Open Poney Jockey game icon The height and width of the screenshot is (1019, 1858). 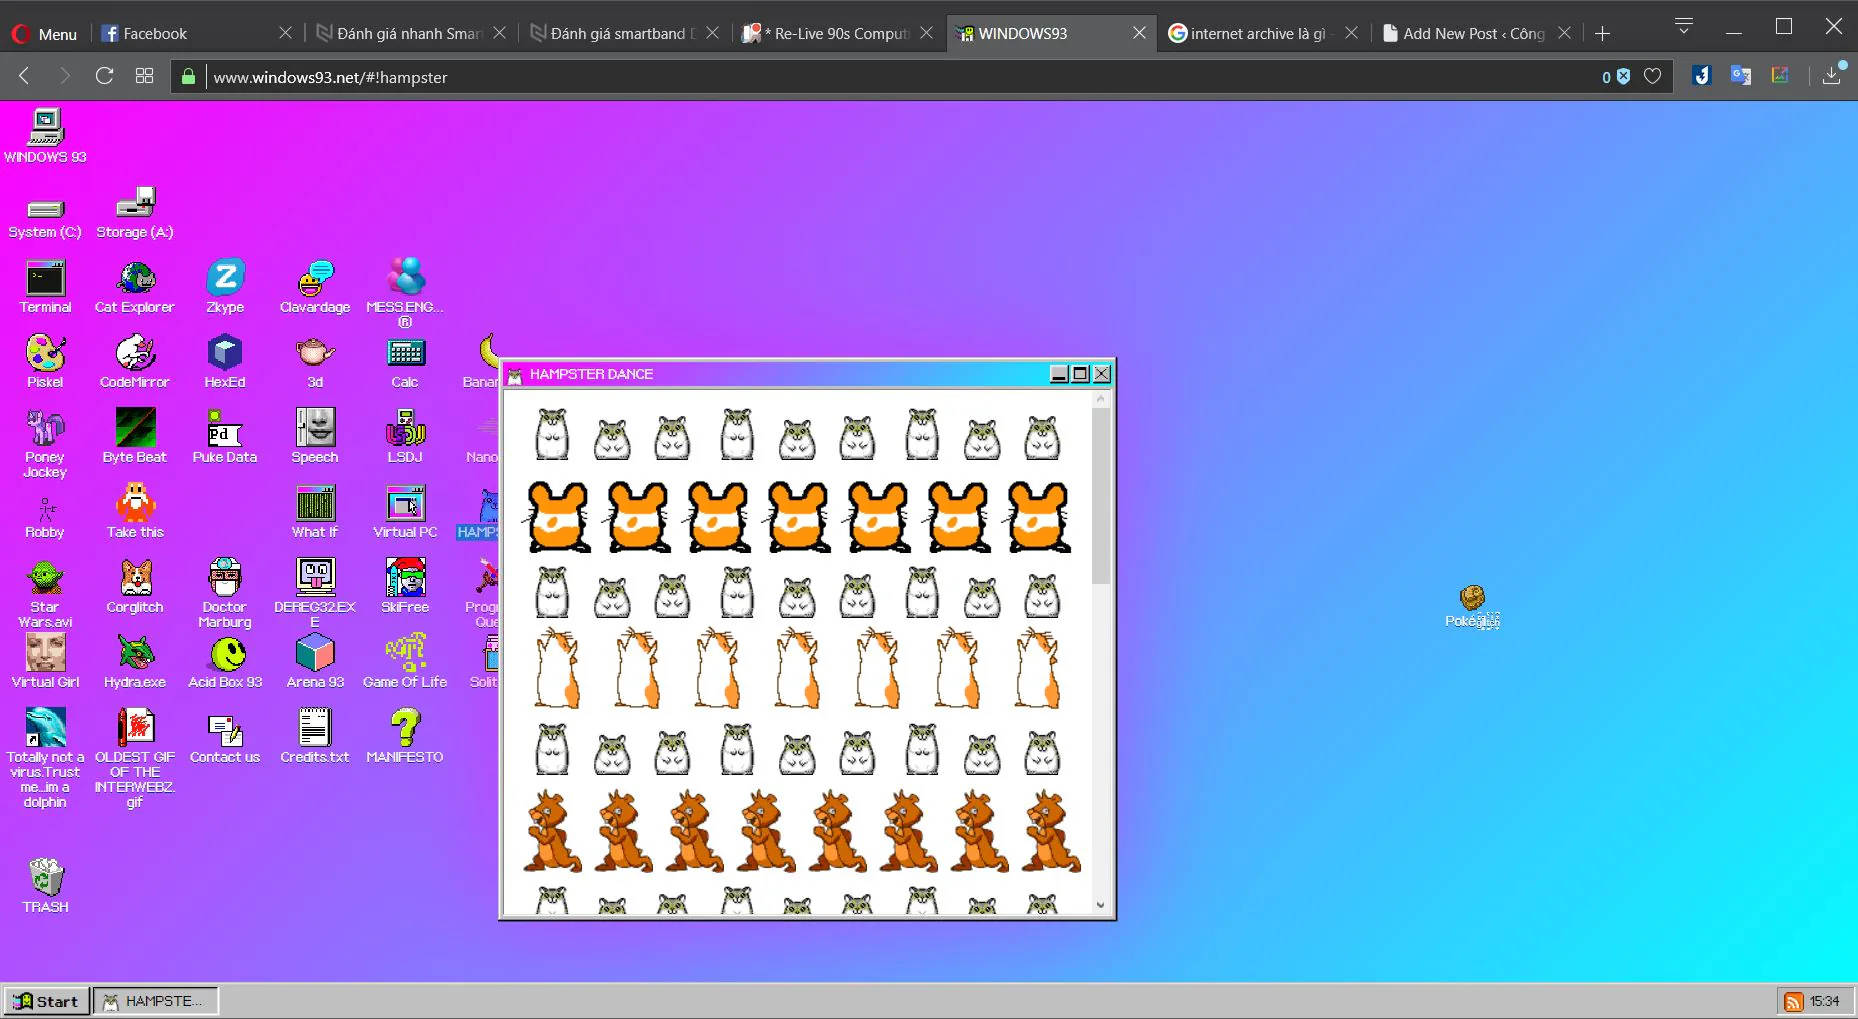(45, 444)
